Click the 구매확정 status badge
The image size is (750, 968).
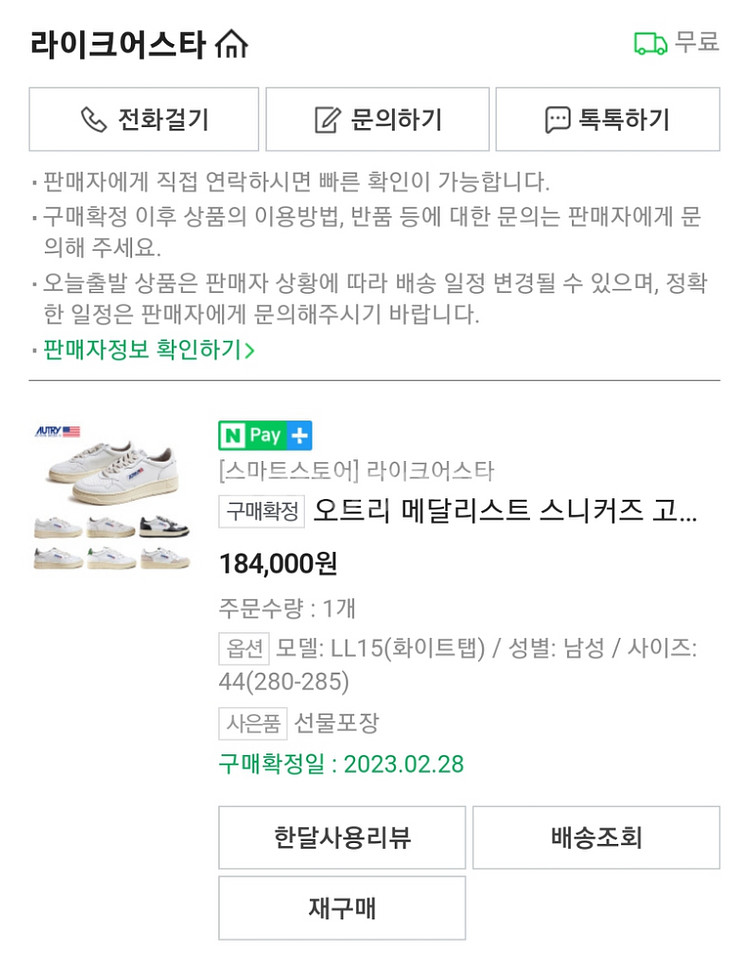tap(262, 511)
